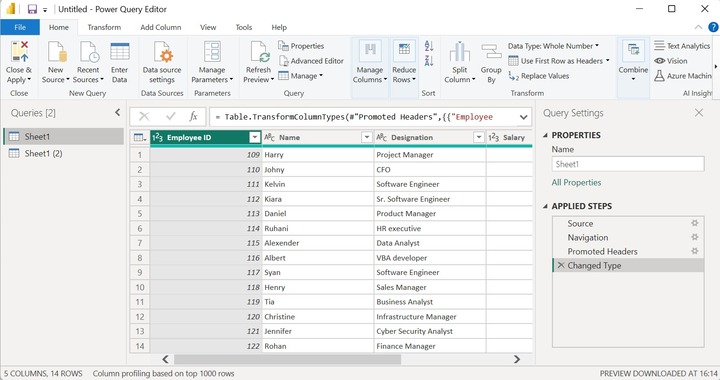Screen dimensions: 720x380
Task: Delete the Changed Type step
Action: (561, 265)
